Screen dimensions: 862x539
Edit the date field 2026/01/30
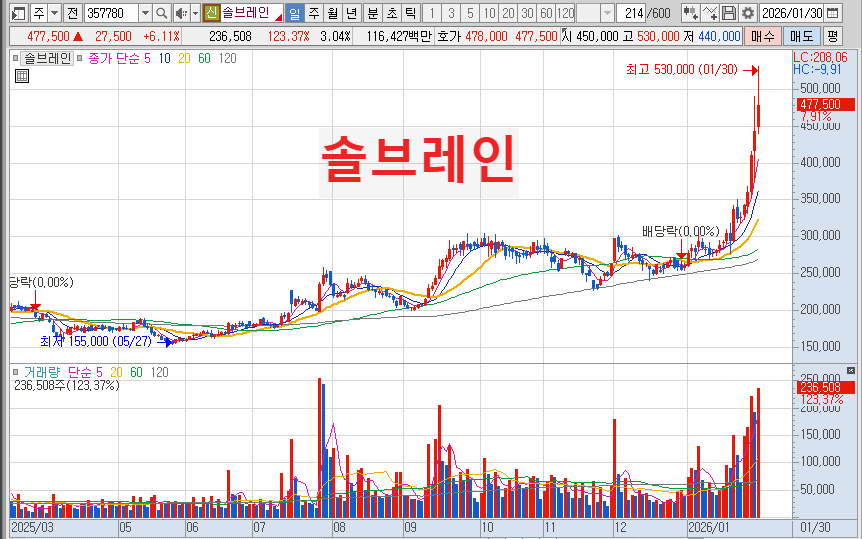pos(792,13)
